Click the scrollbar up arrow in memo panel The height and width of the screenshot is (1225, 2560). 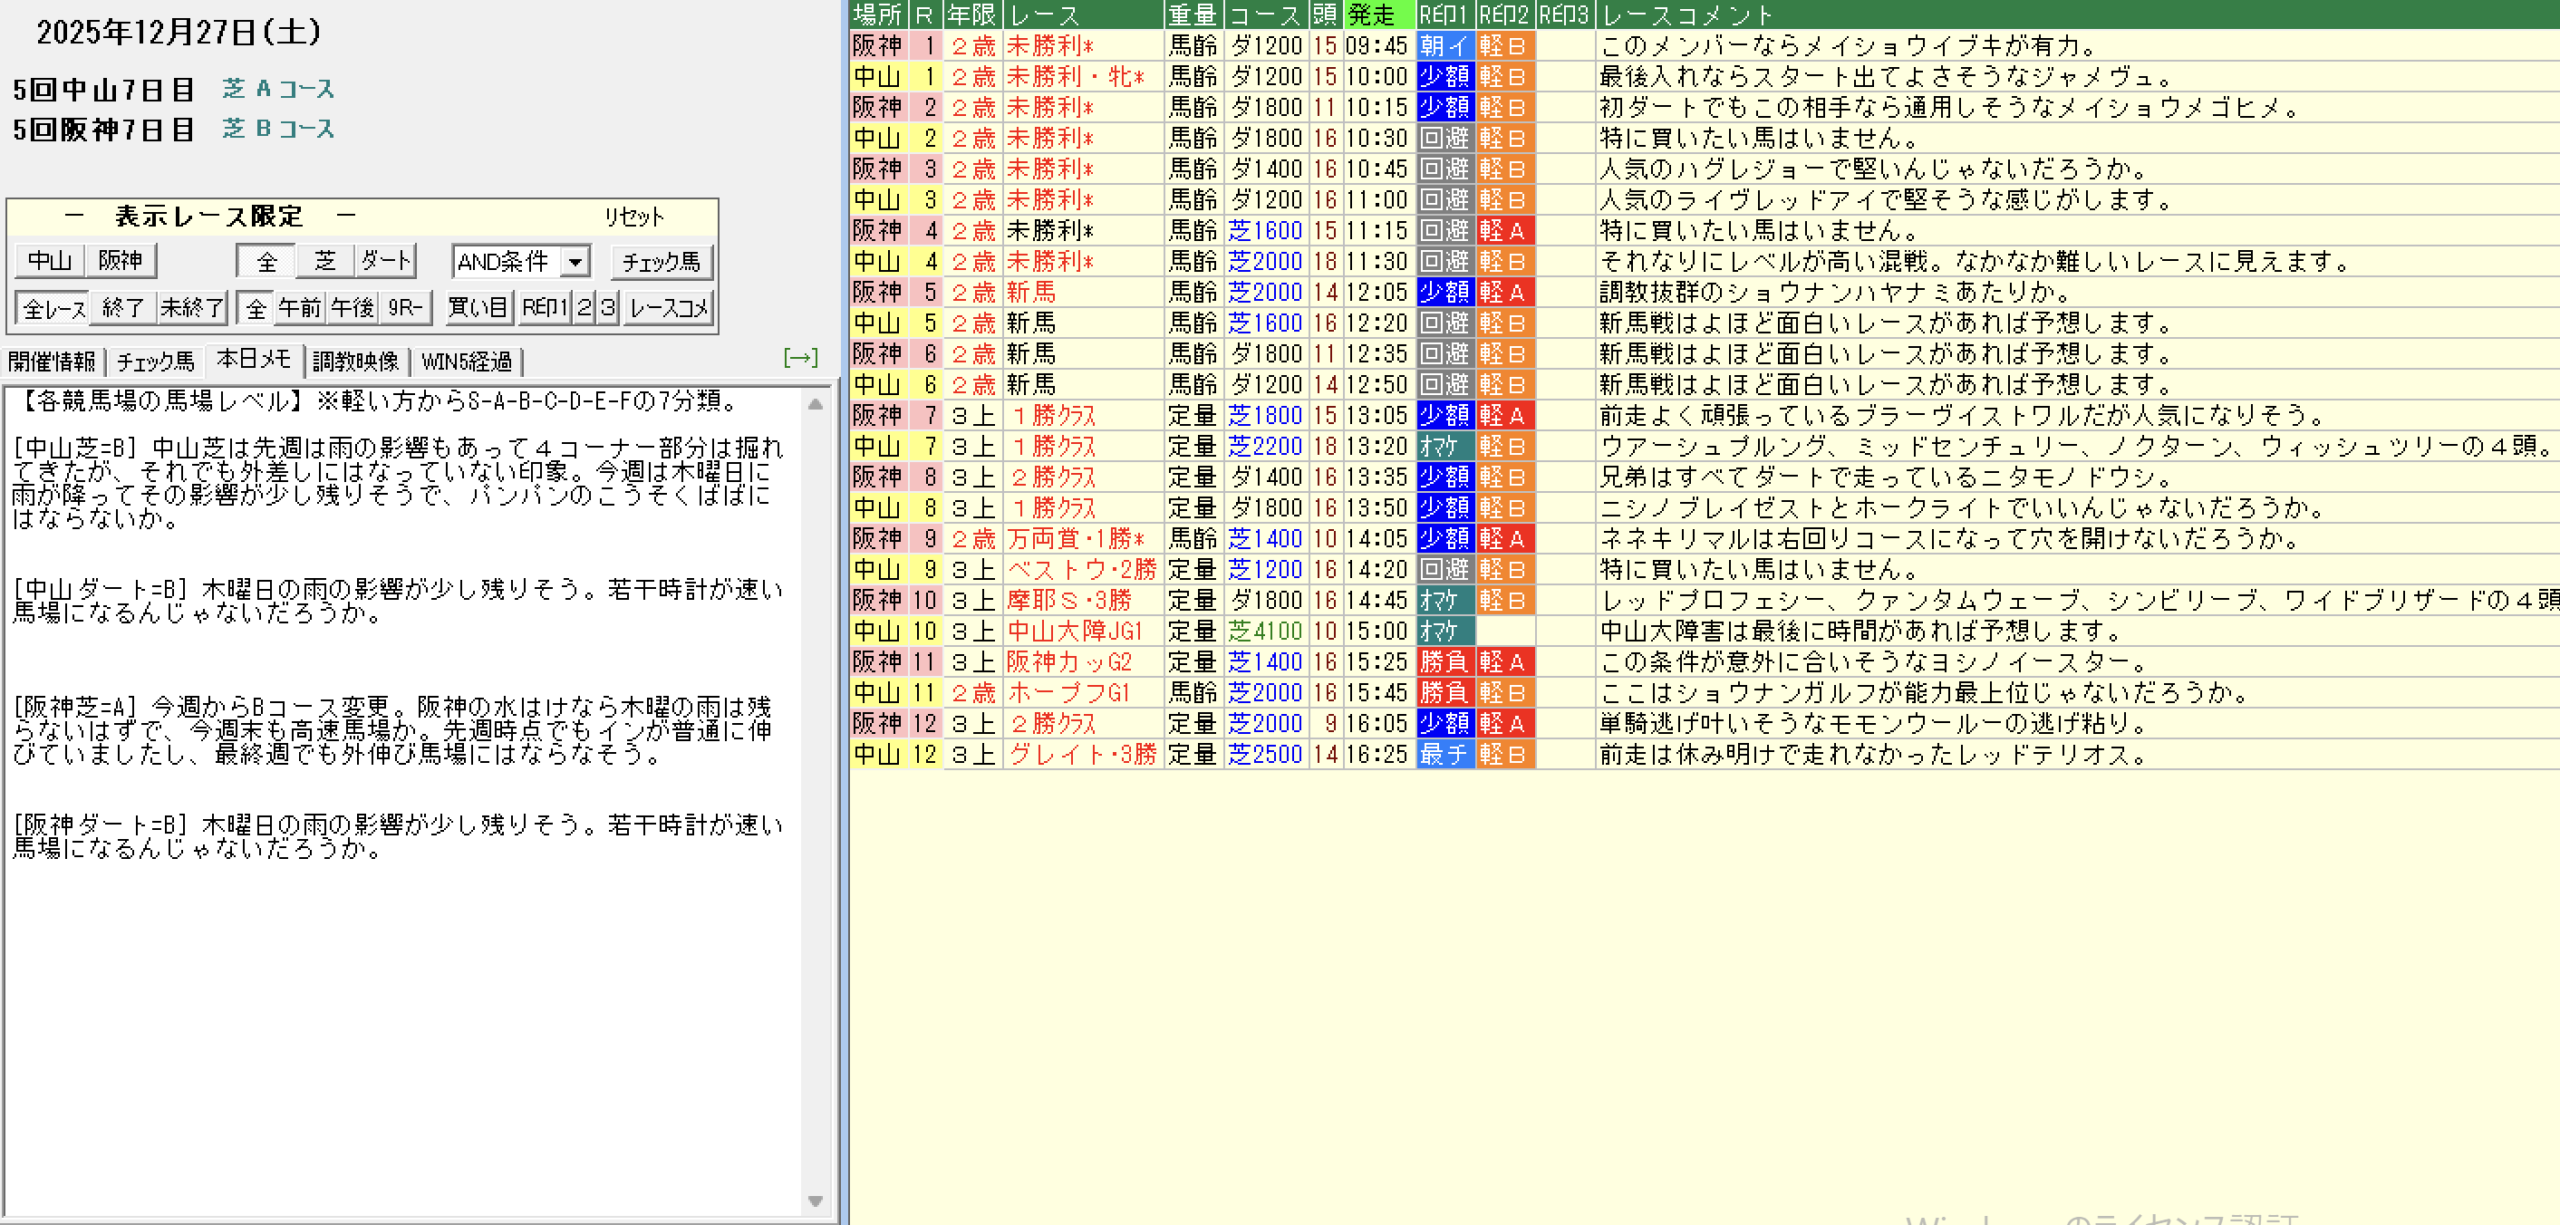pos(815,405)
